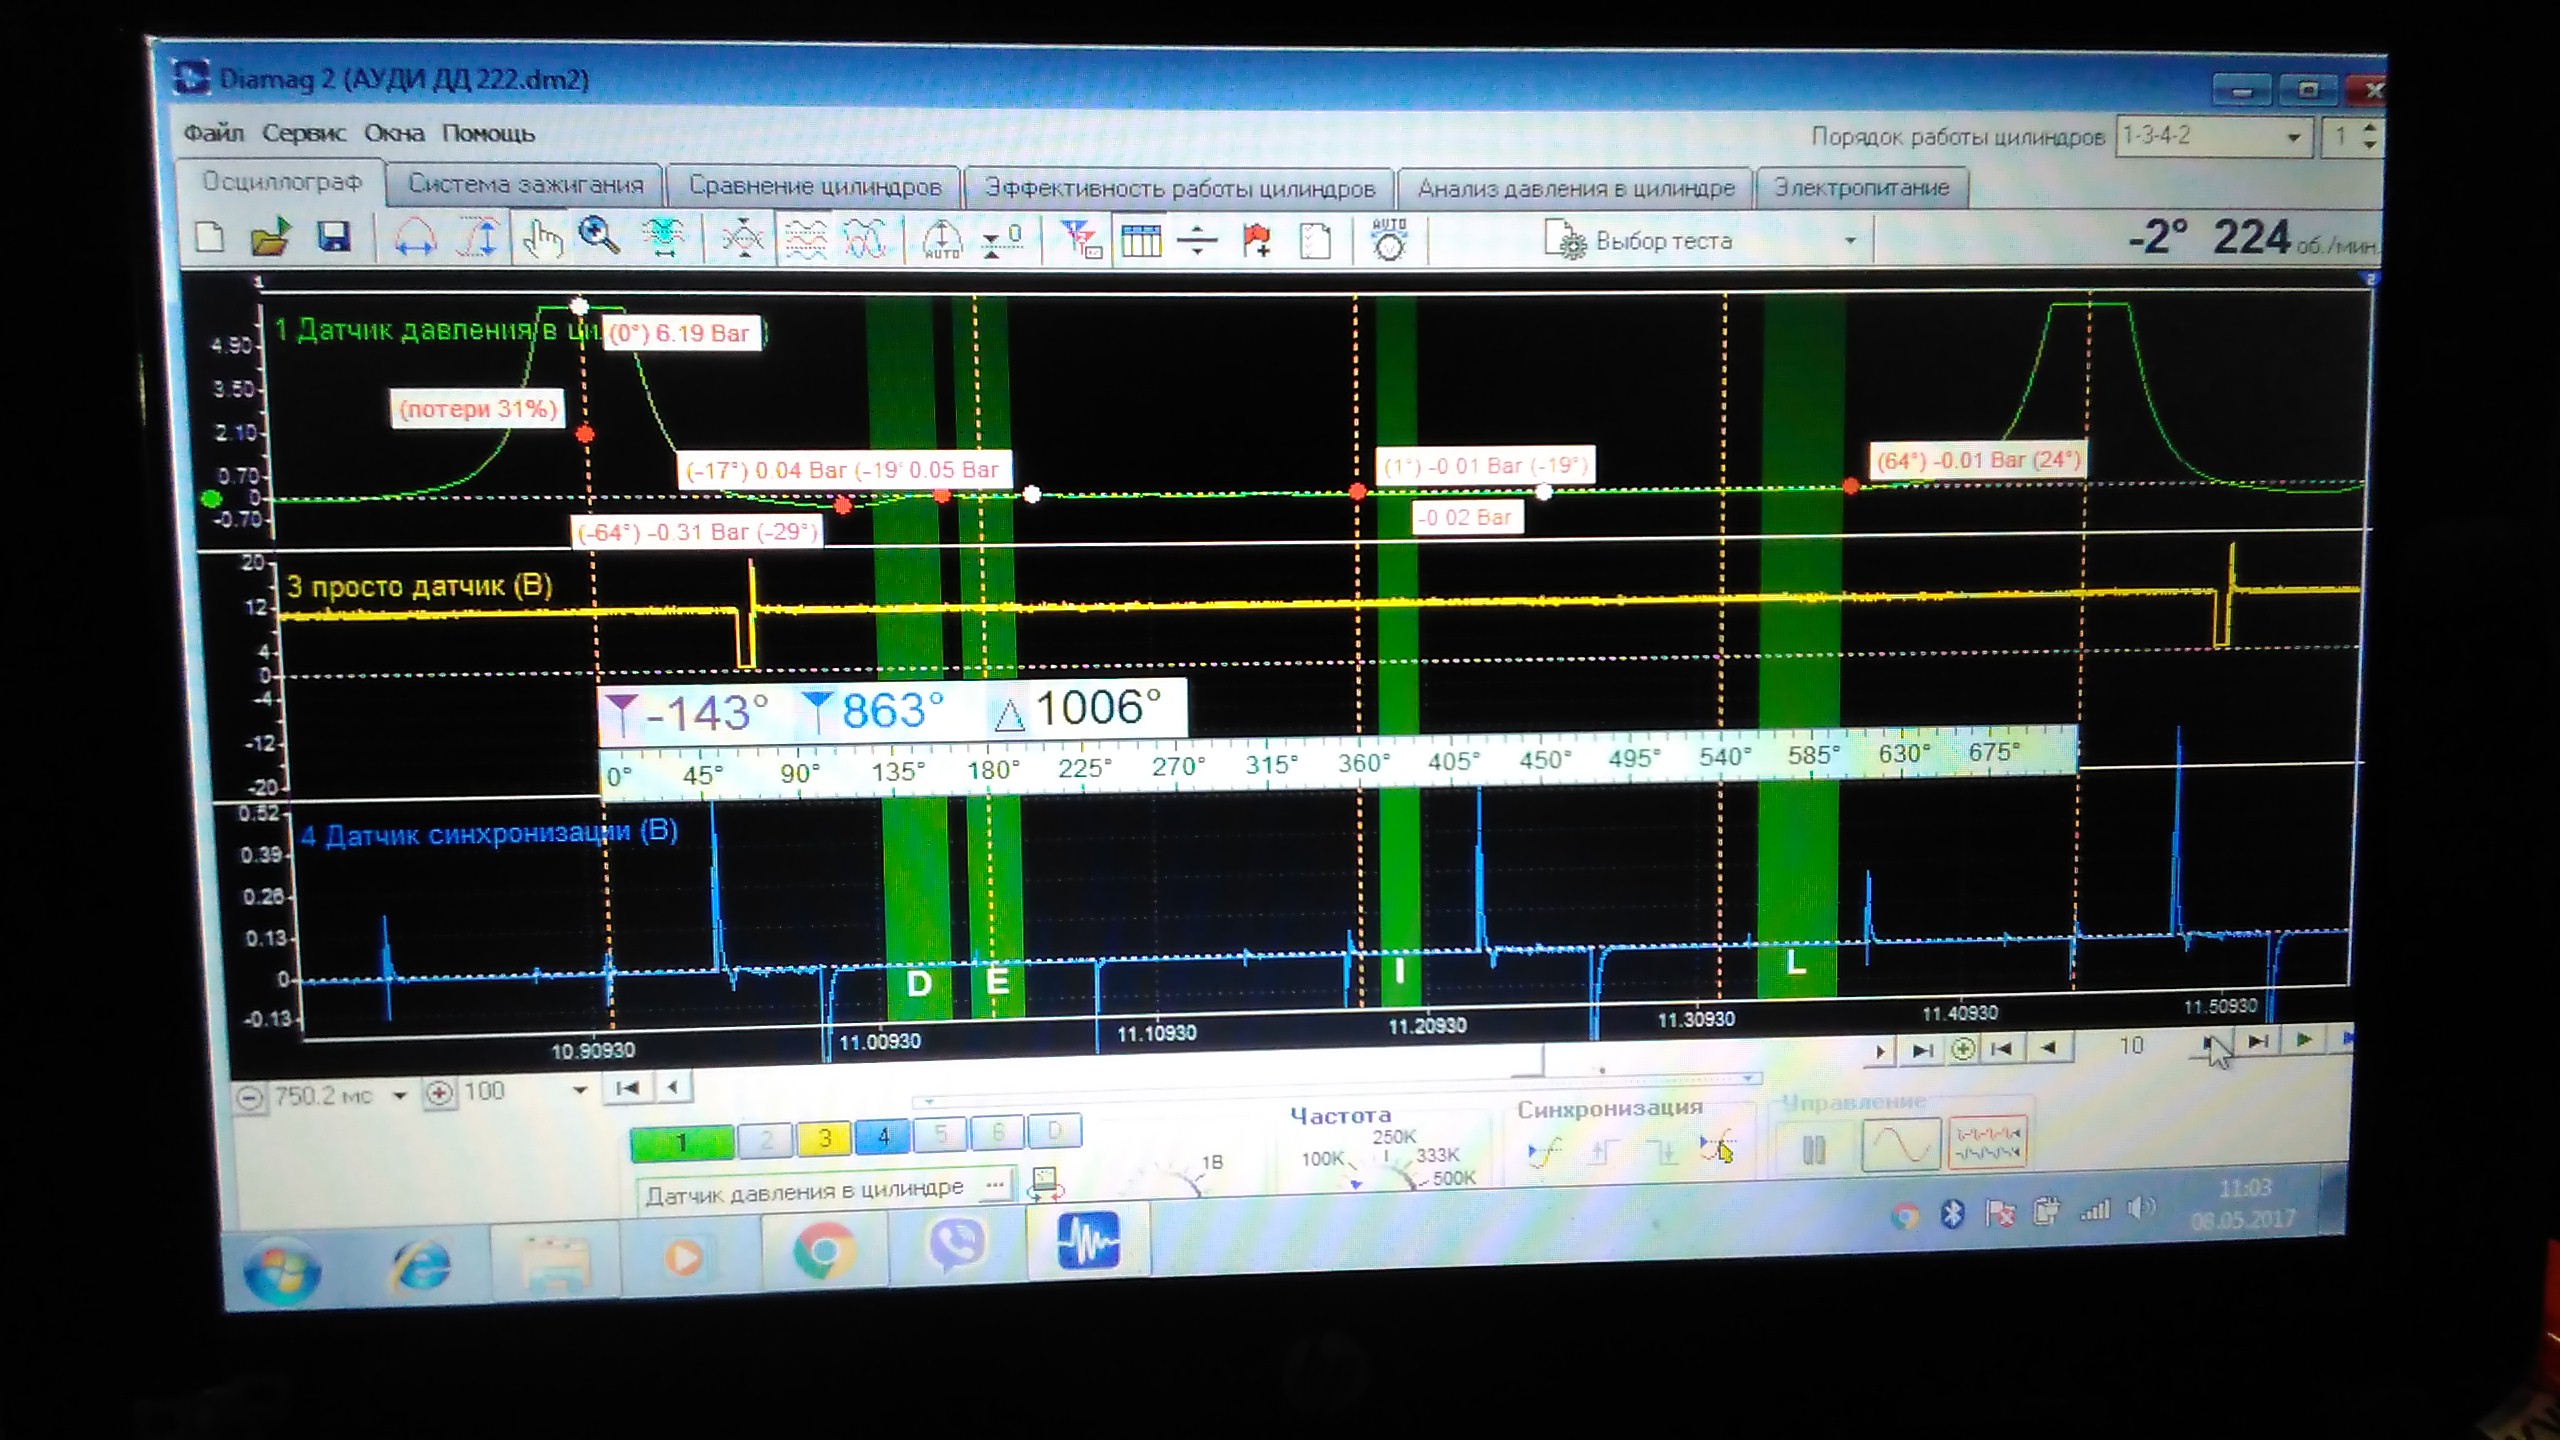
Task: Toggle yellow channel 3 button
Action: [824, 1138]
